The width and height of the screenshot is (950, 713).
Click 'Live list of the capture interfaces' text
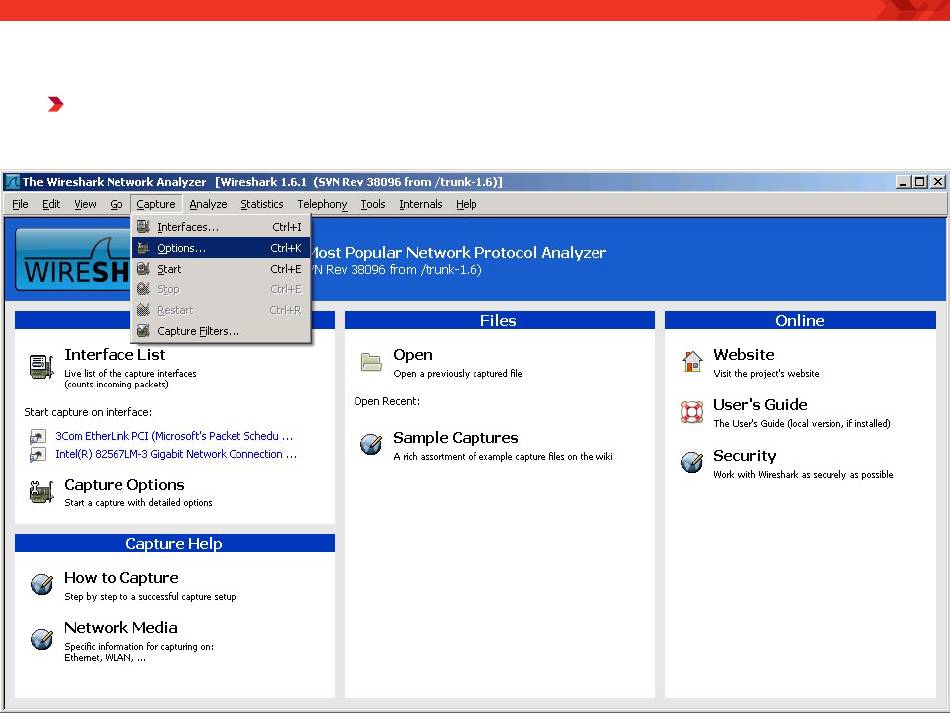pyautogui.click(x=130, y=374)
